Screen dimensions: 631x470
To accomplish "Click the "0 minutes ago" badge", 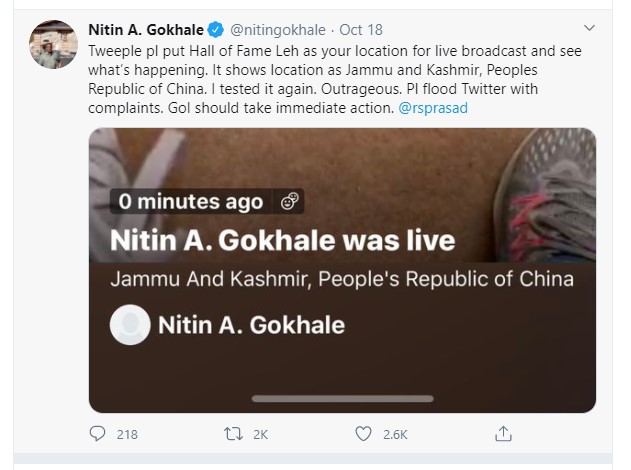I will pyautogui.click(x=190, y=202).
